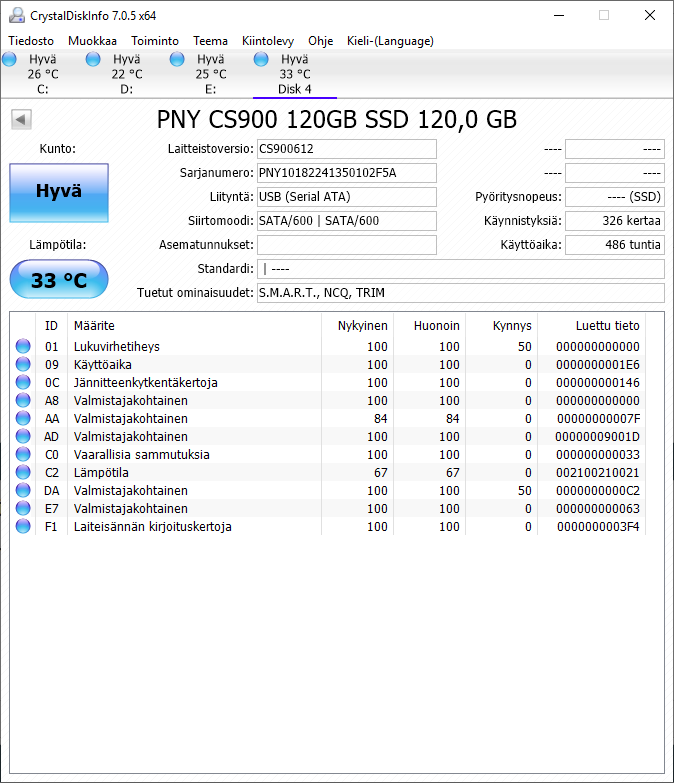Select the Laiteisännän kirjoituskertoja attribute name
Viewport: 674px width, 783px height.
click(153, 526)
